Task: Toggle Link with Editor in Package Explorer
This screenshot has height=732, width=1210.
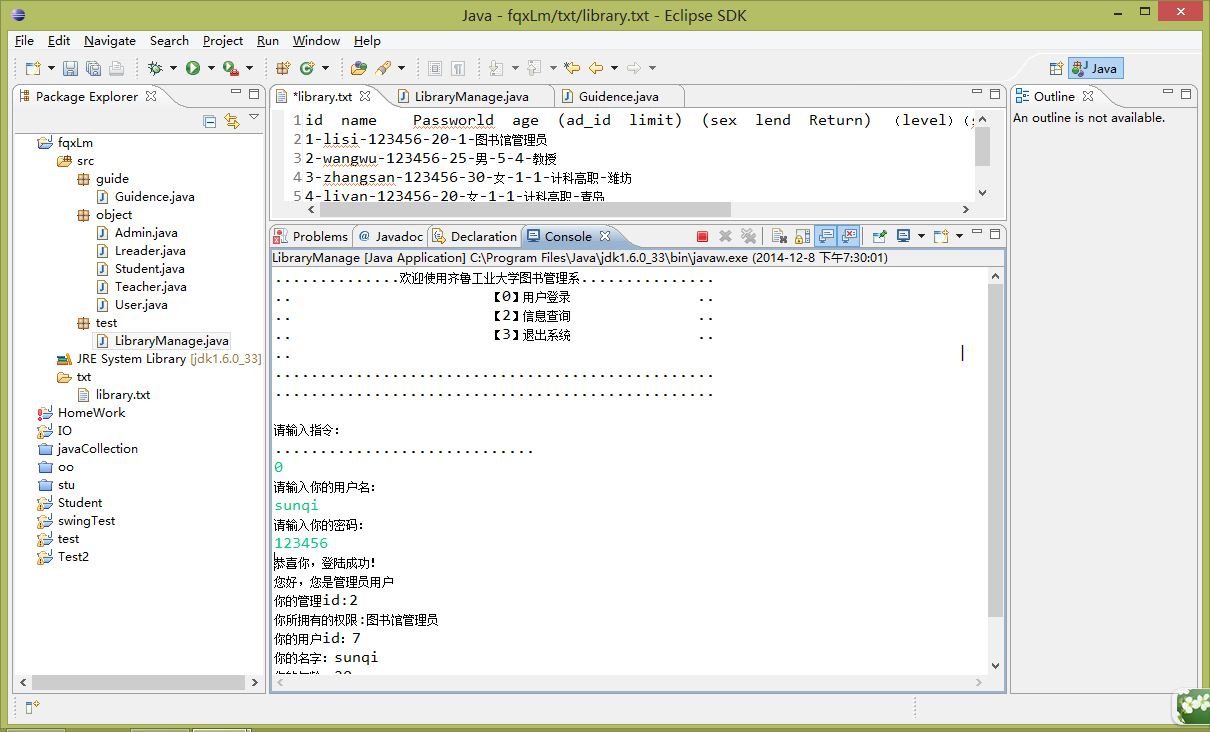Action: [232, 121]
